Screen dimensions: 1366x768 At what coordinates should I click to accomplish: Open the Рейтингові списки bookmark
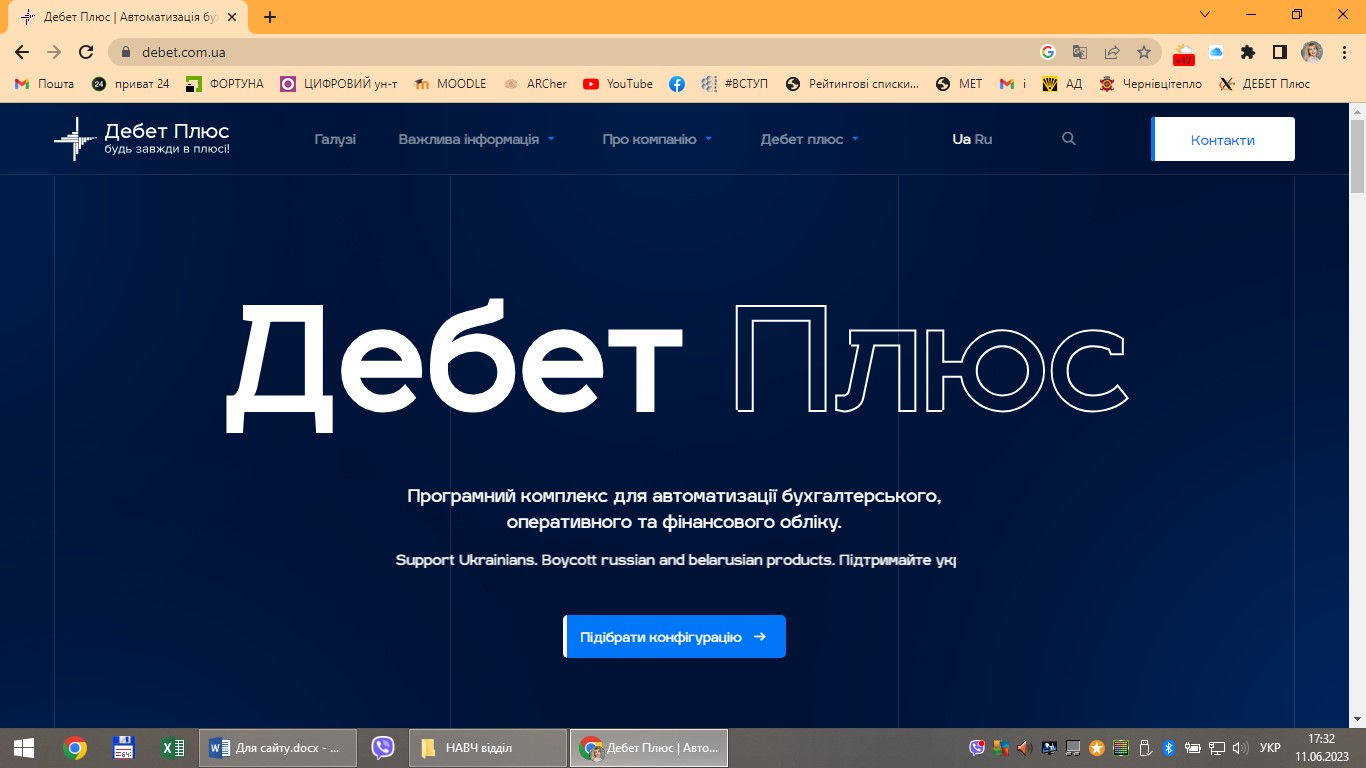pos(852,84)
